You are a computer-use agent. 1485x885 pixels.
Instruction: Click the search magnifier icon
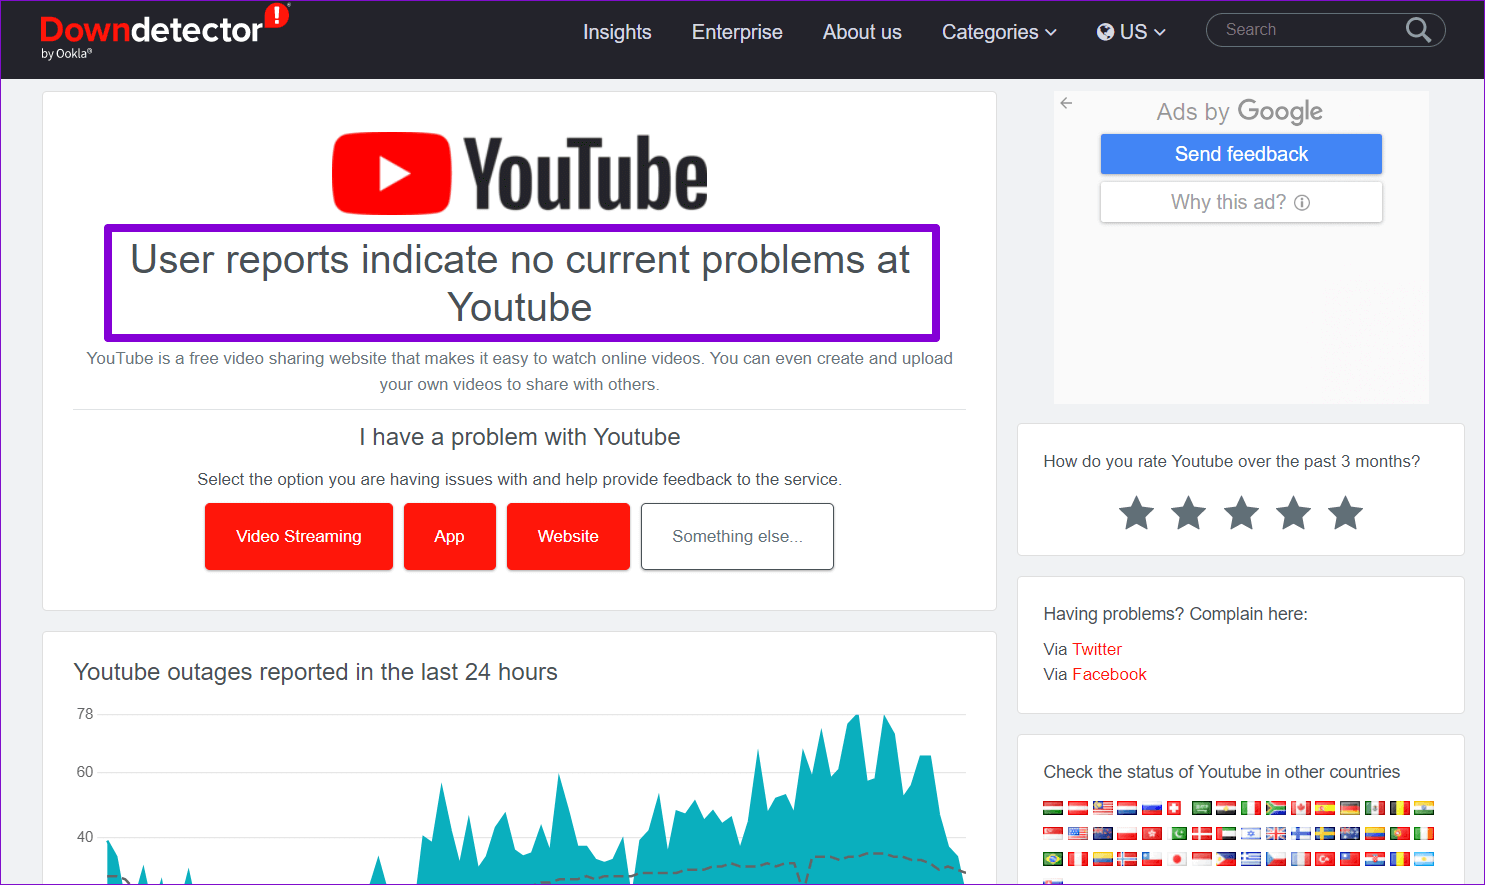[x=1418, y=30]
